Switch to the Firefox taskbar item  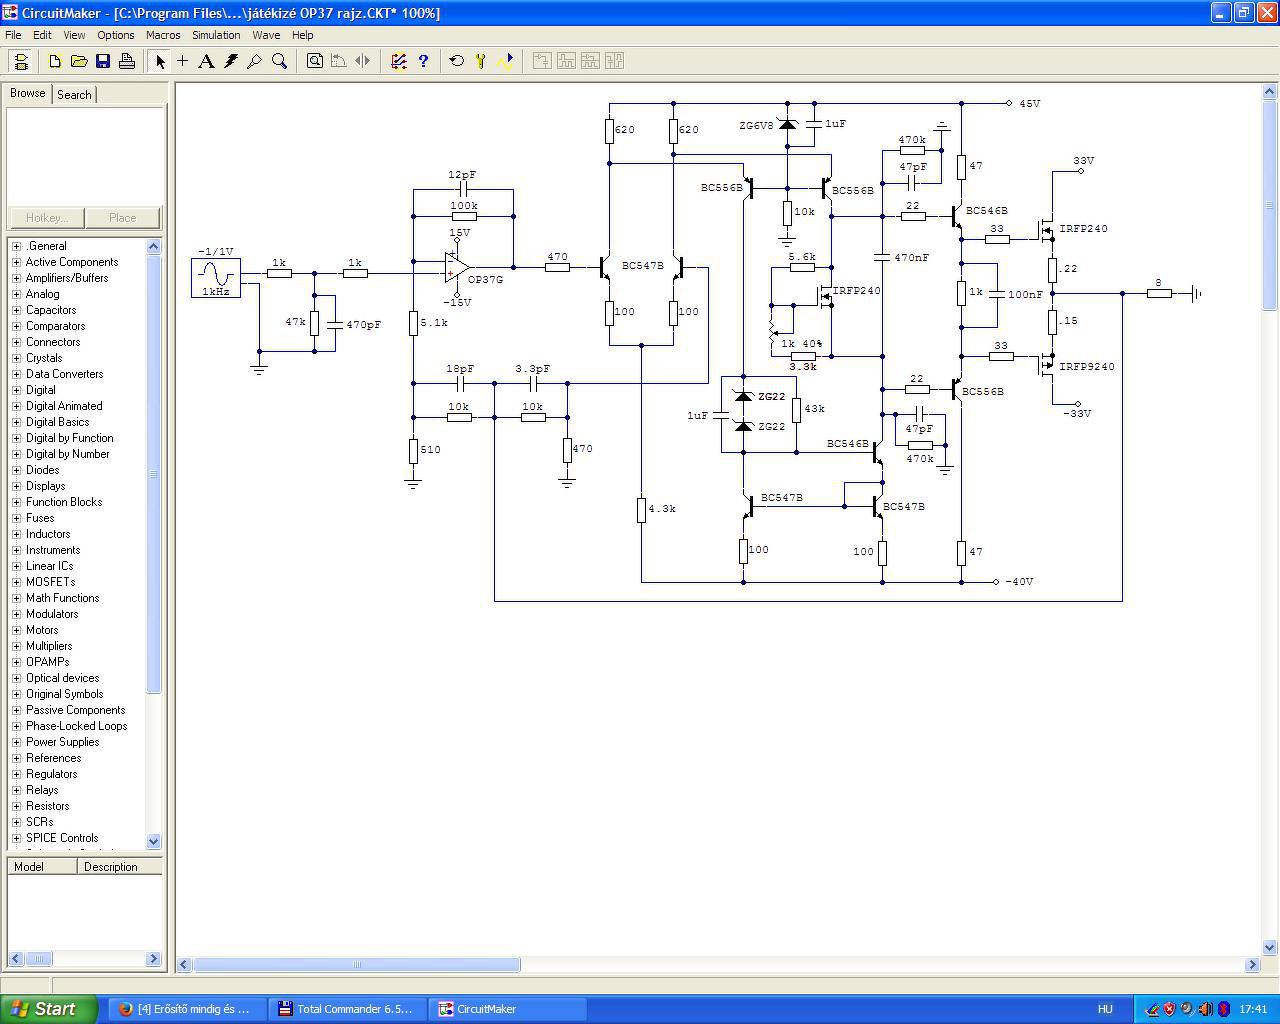click(x=187, y=1009)
